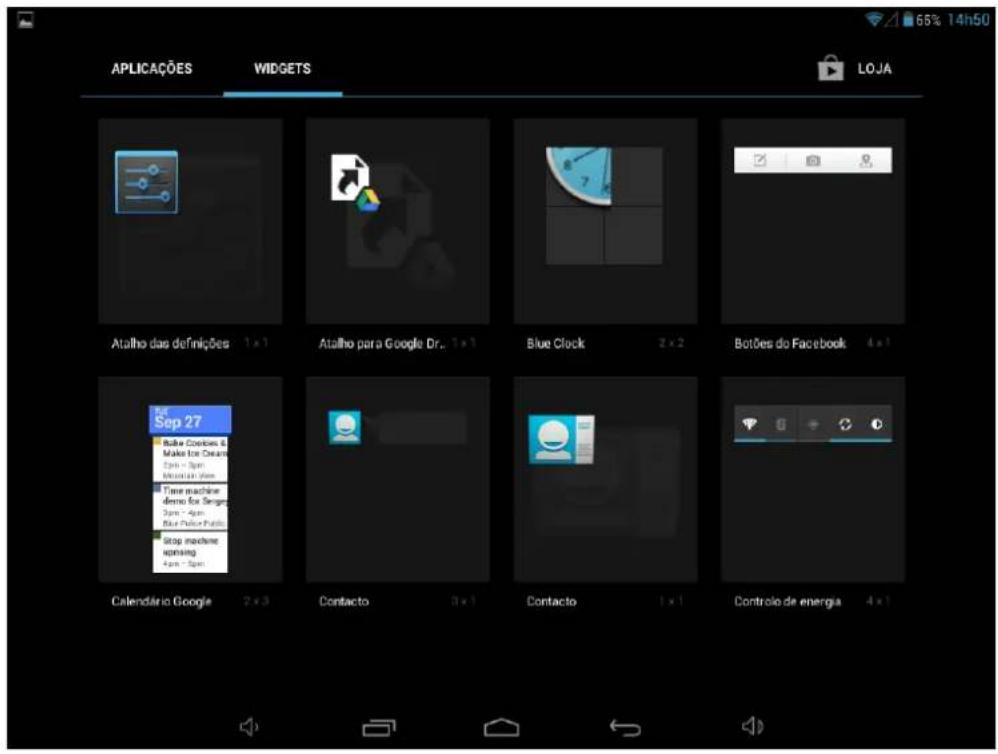Tap the volume down navigation icon

click(249, 726)
